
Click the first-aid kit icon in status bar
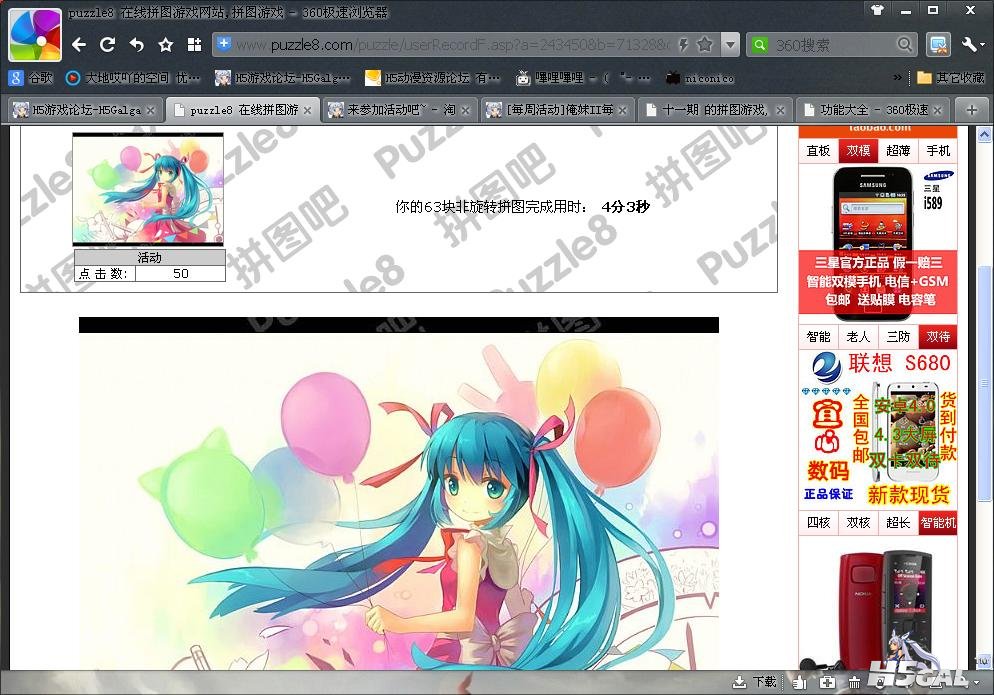(x=827, y=682)
